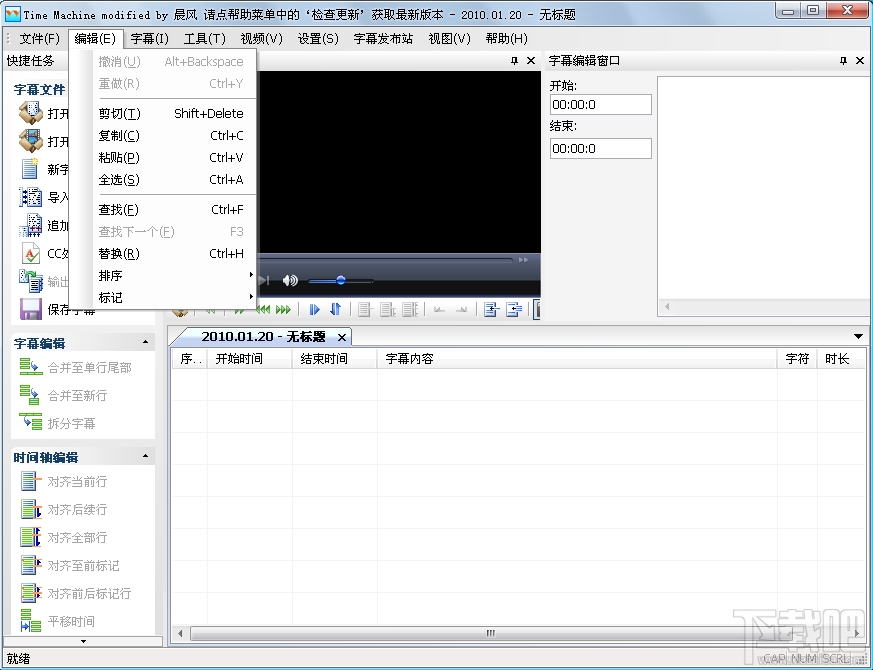Click 合并至单行尾部 merge to line end item
The image size is (873, 670).
pos(76,367)
